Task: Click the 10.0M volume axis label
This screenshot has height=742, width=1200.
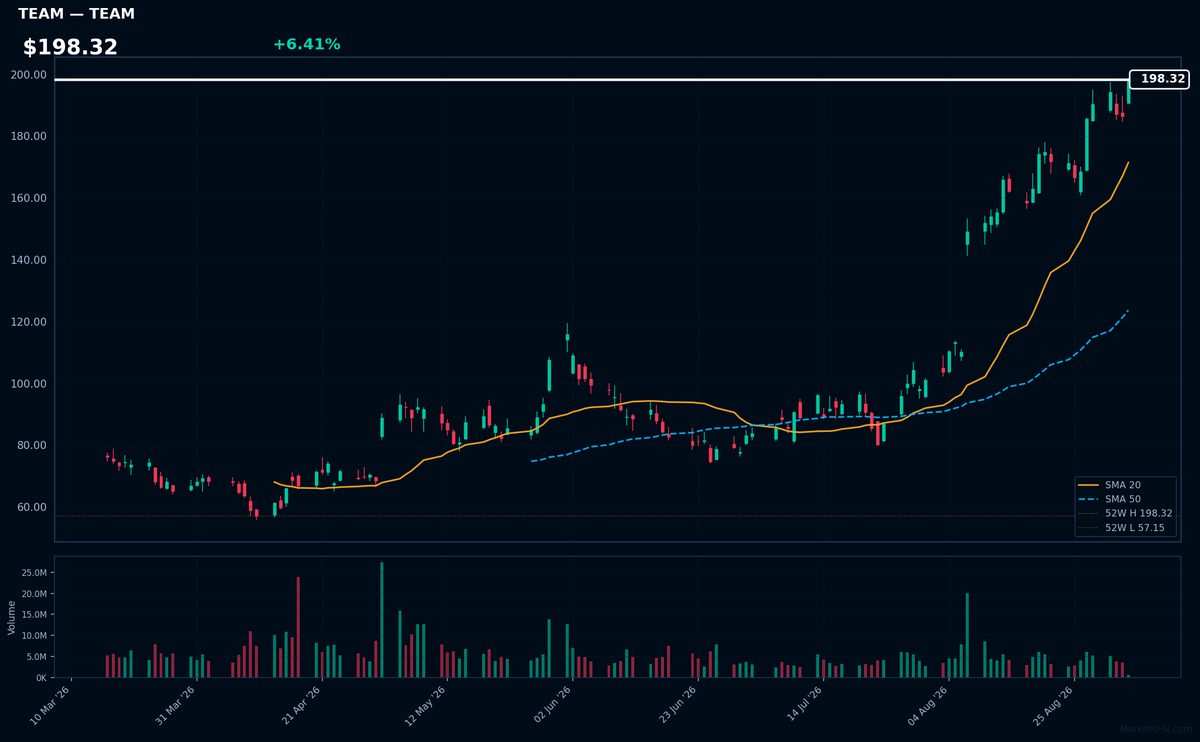Action: pos(32,636)
